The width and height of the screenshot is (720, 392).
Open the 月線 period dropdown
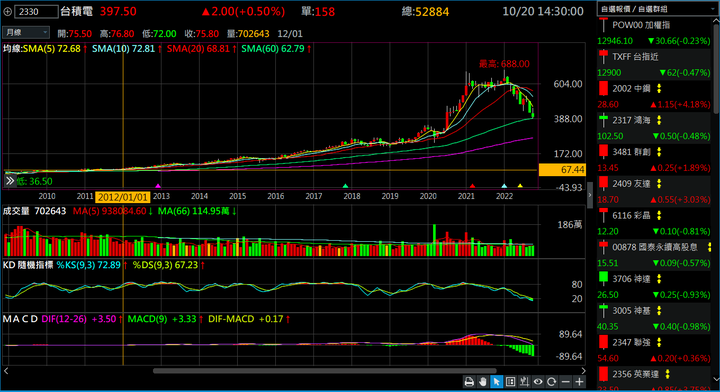tap(26, 33)
